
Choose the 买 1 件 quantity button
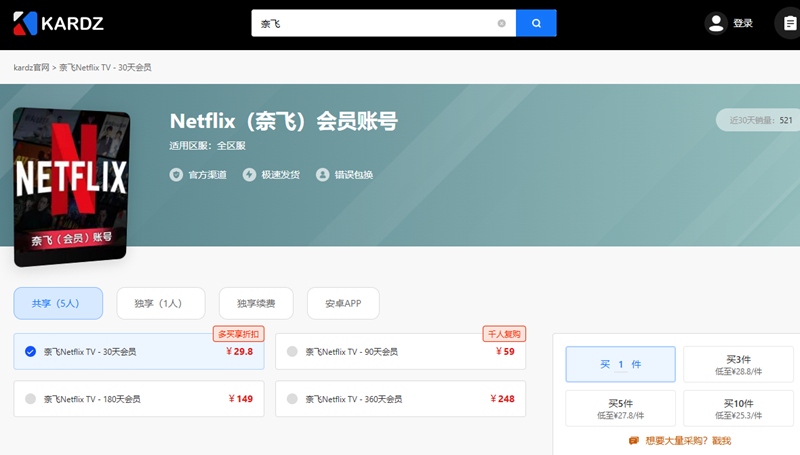point(620,364)
